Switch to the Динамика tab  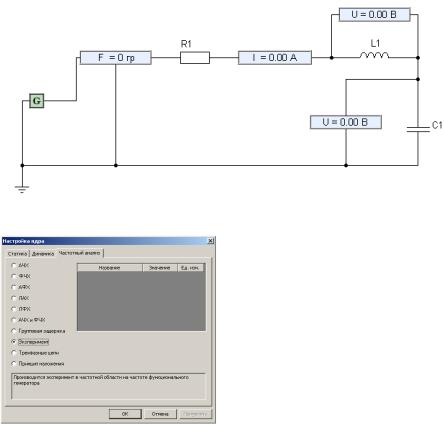click(43, 254)
